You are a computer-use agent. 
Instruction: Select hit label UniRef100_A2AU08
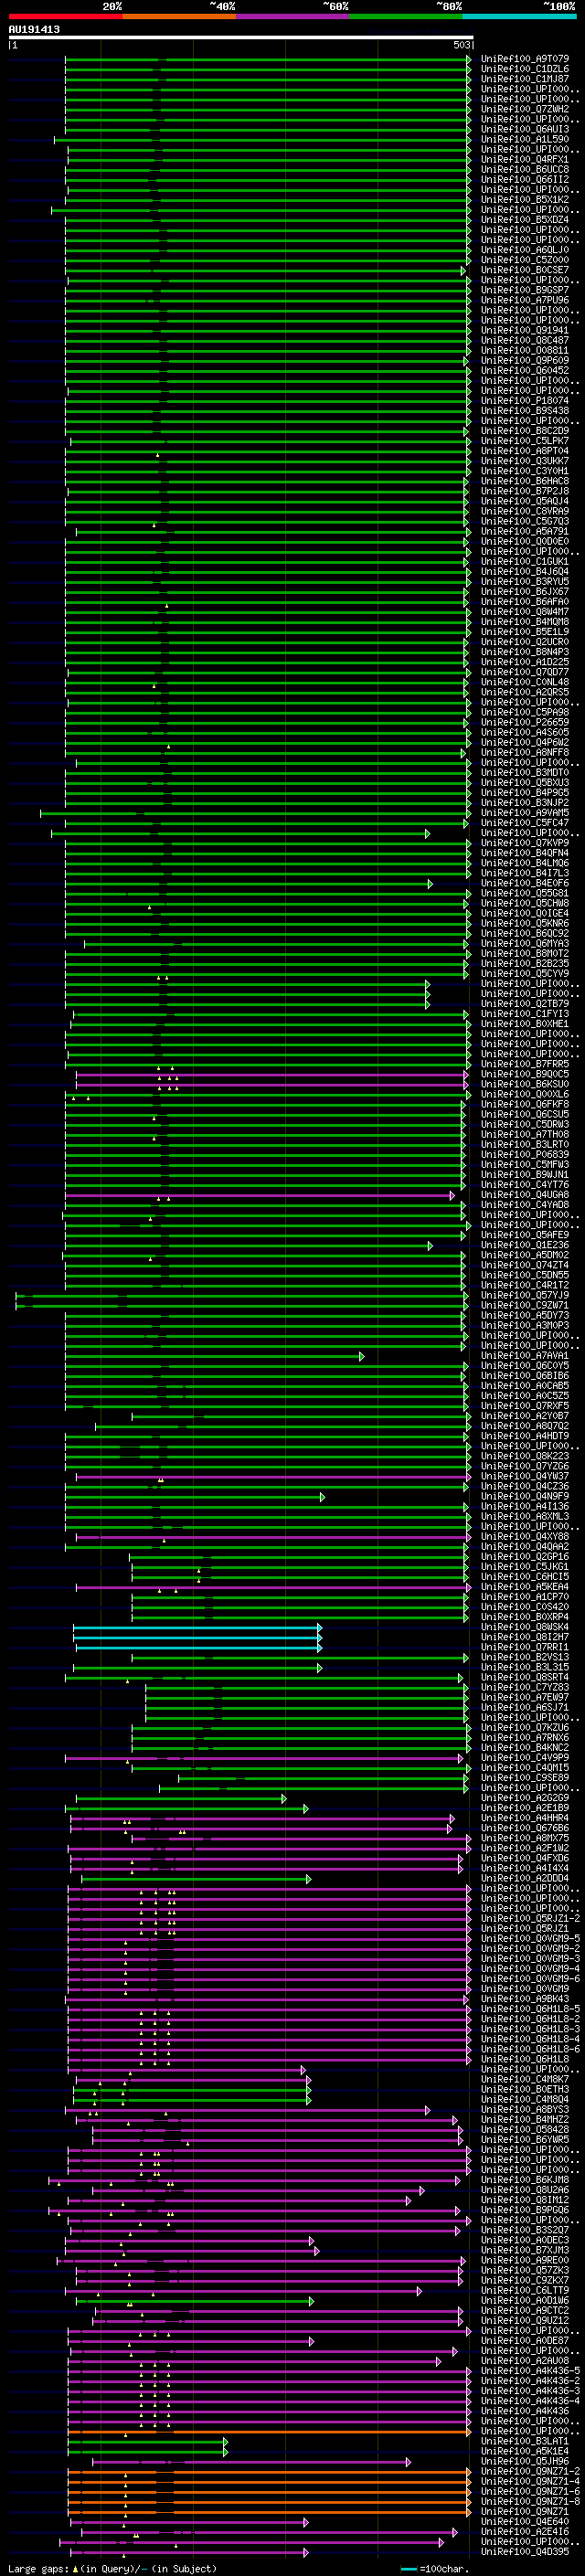coord(525,2361)
